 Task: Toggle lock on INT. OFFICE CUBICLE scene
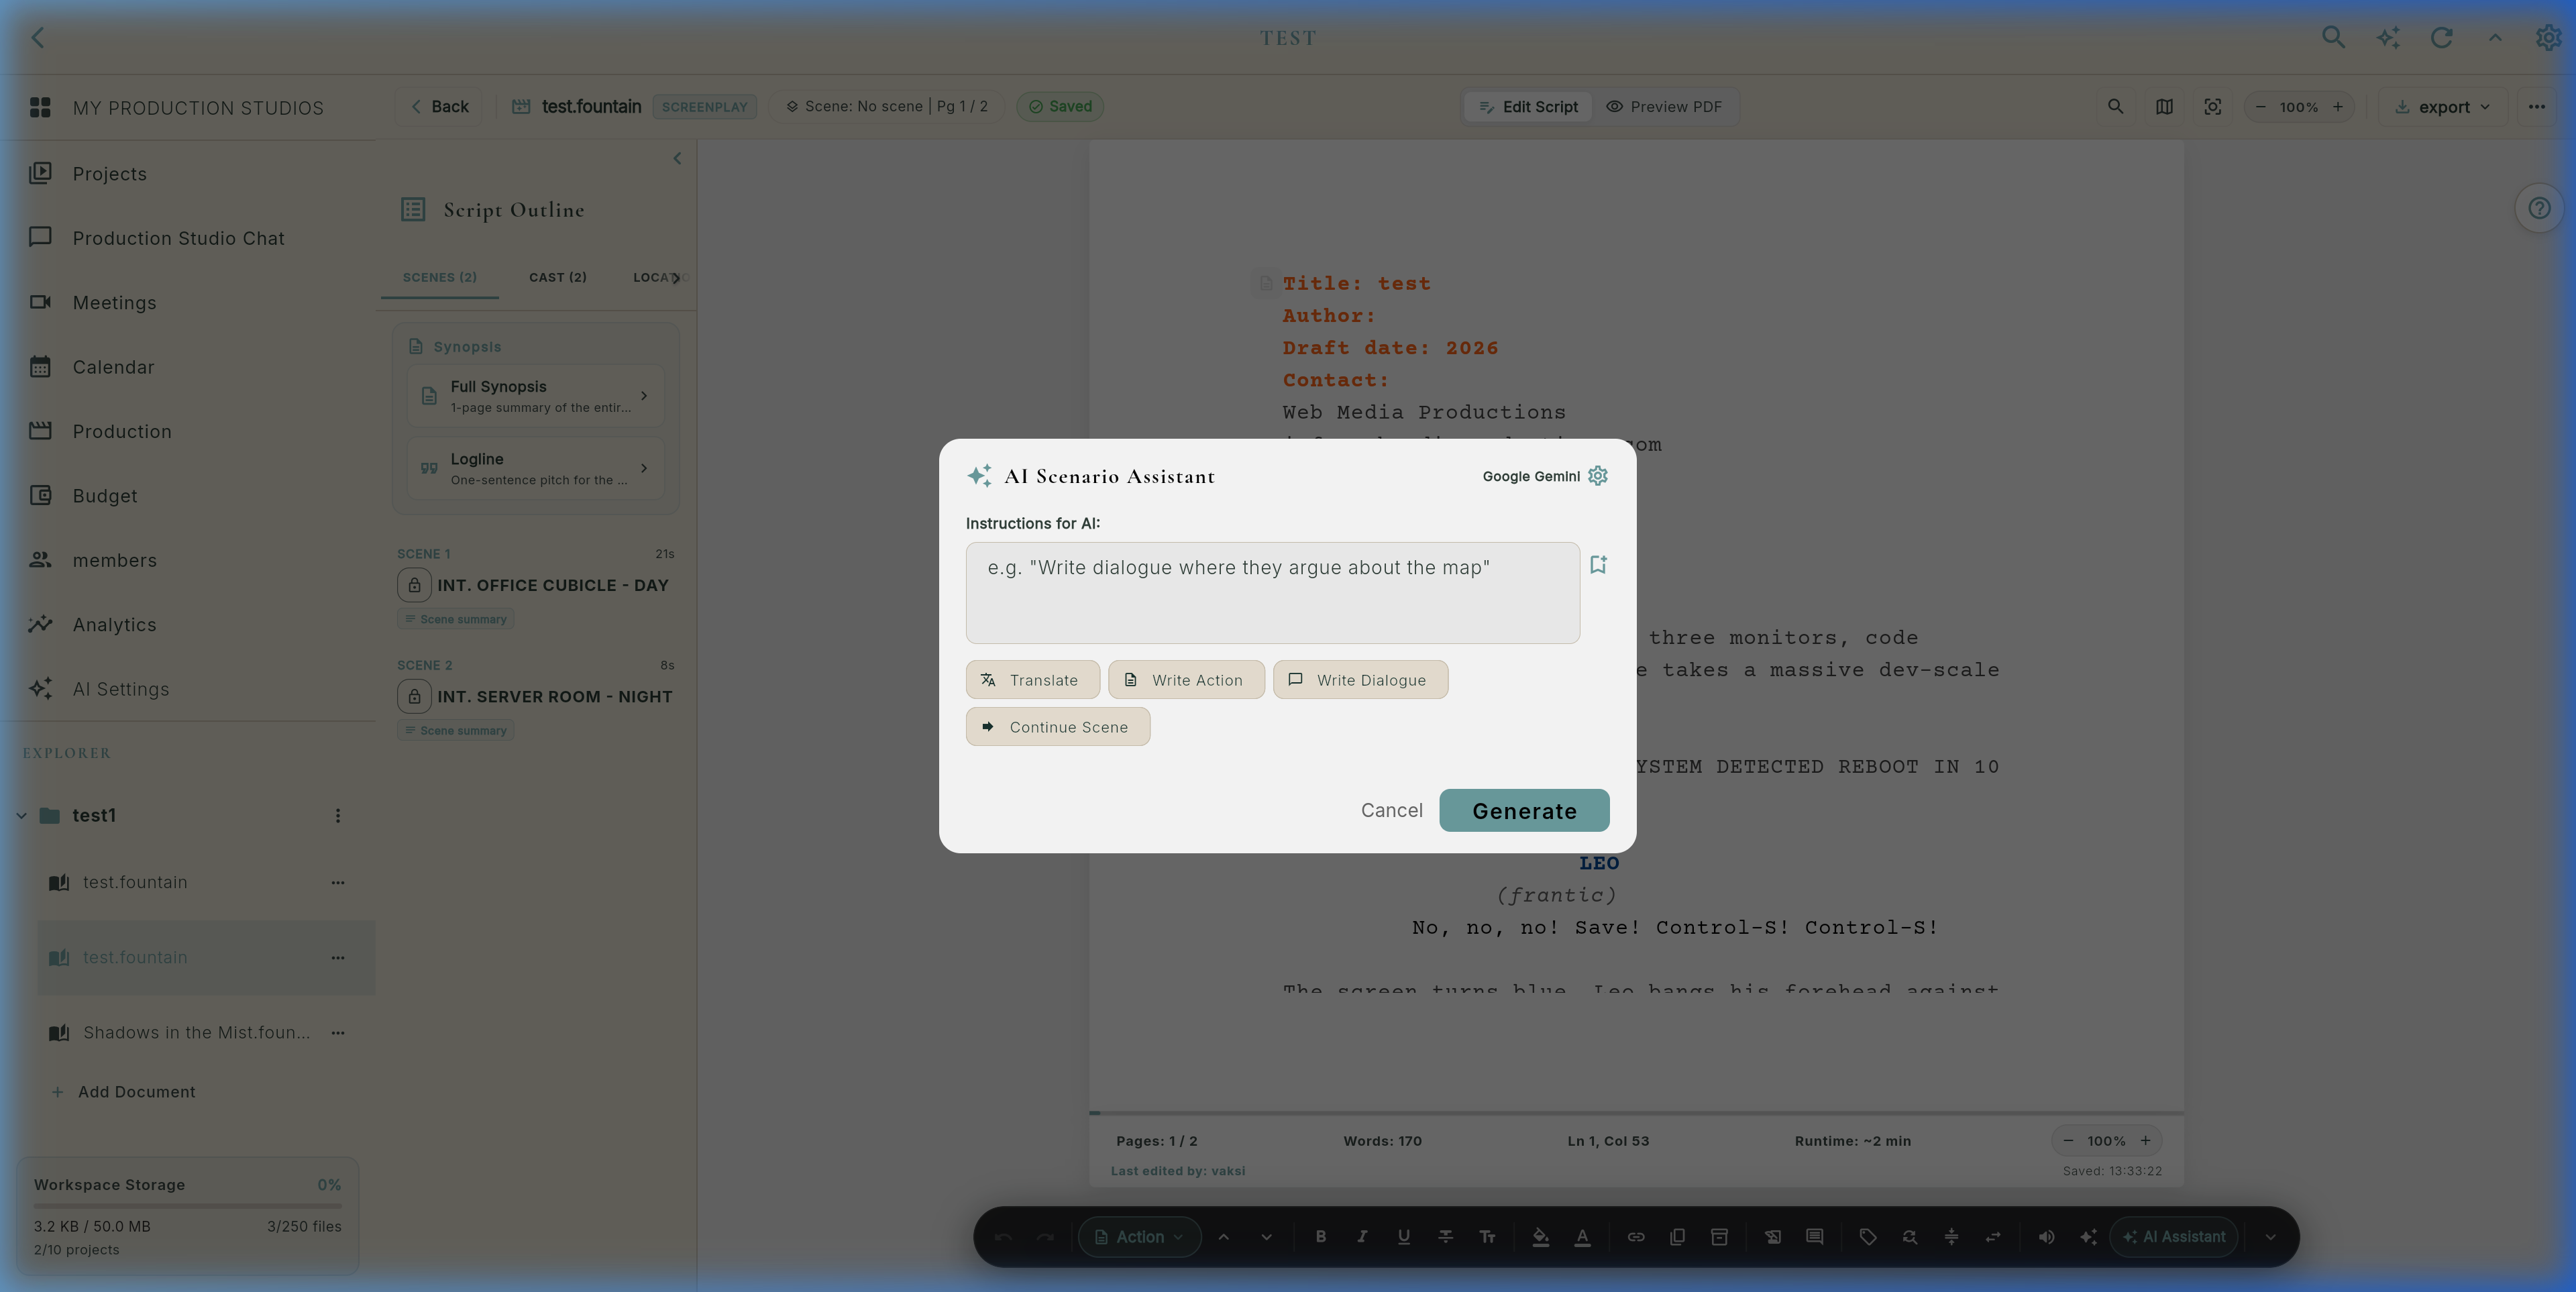coord(414,585)
